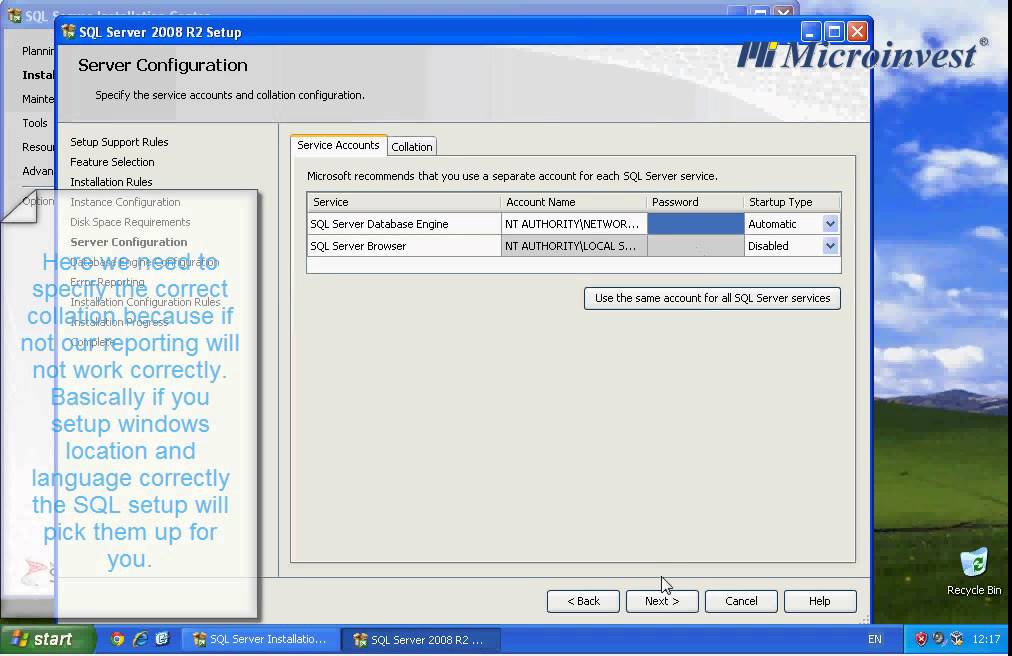Screen dimensions: 1012x656
Task: Click the Back button
Action: [583, 601]
